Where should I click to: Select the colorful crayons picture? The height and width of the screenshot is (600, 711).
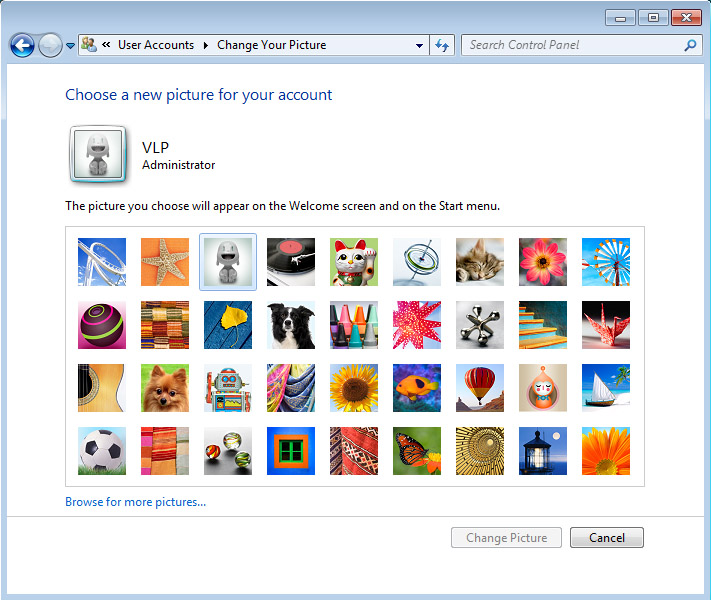(354, 325)
